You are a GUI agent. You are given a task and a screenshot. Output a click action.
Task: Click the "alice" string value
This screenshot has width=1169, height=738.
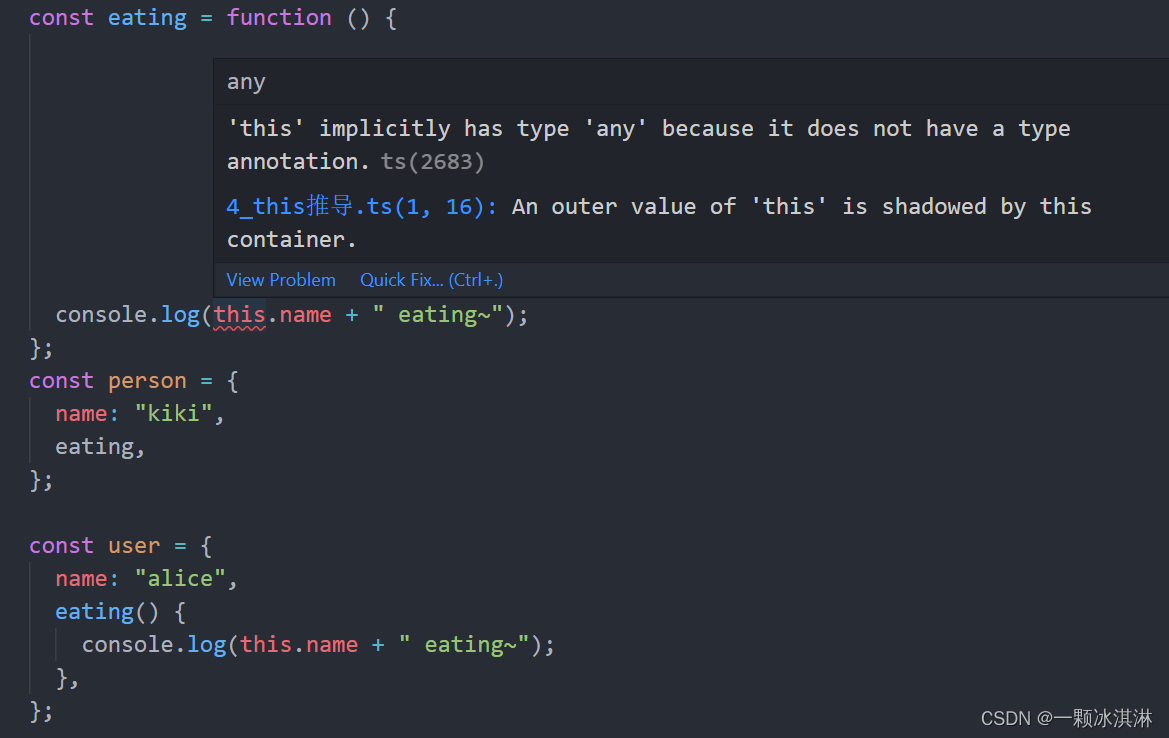180,578
